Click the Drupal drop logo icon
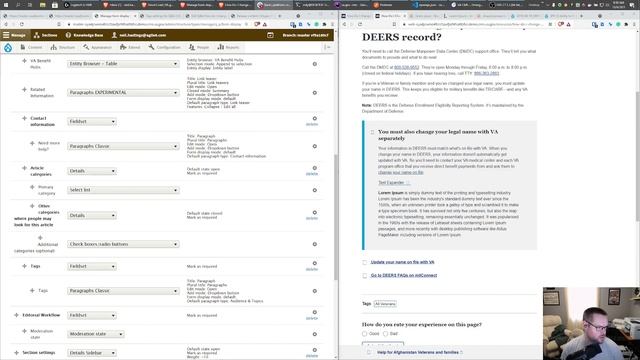Image resolution: width=640 pixels, height=360 pixels. (8, 47)
